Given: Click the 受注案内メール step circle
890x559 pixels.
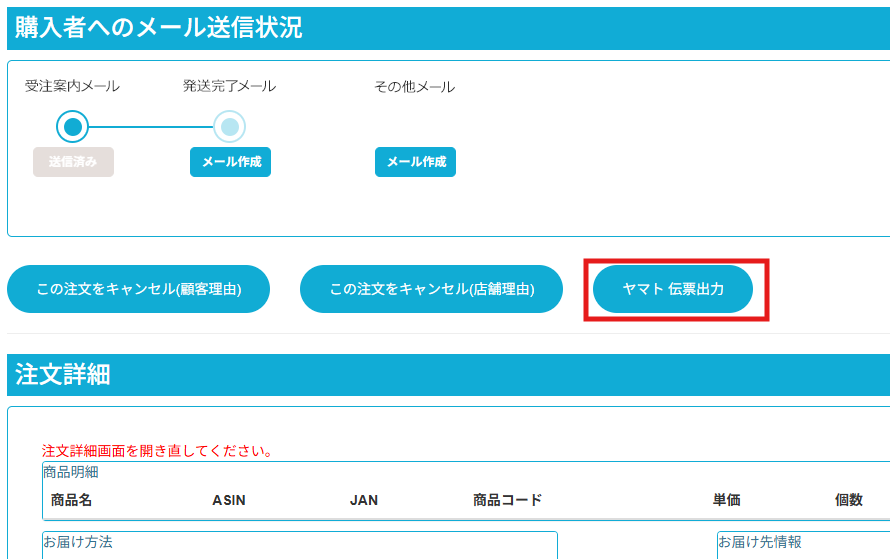Looking at the screenshot, I should 72,127.
